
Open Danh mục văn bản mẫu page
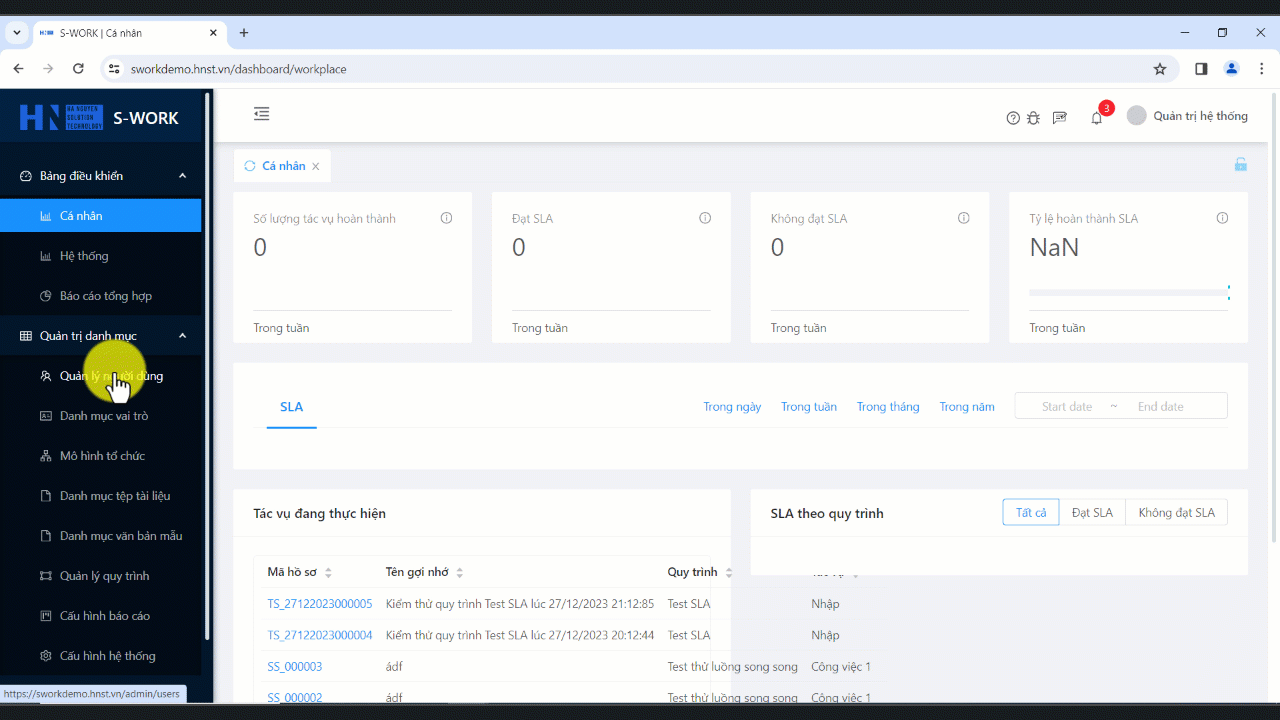pyautogui.click(x=100, y=536)
